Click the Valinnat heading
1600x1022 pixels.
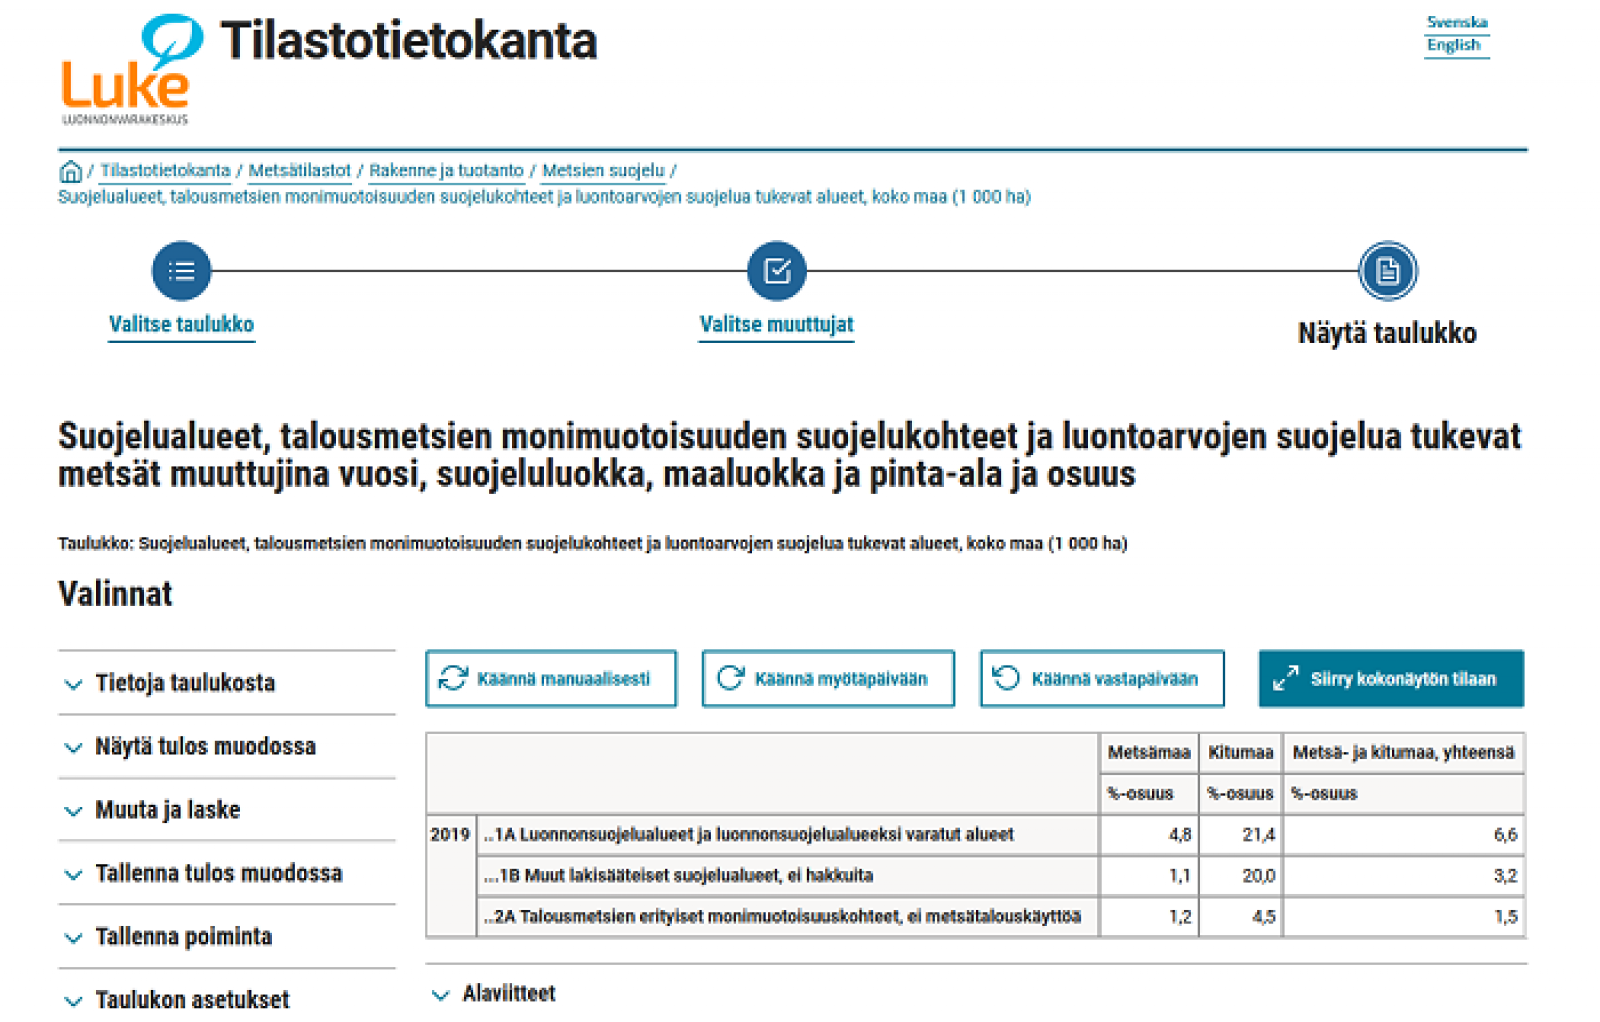[115, 594]
